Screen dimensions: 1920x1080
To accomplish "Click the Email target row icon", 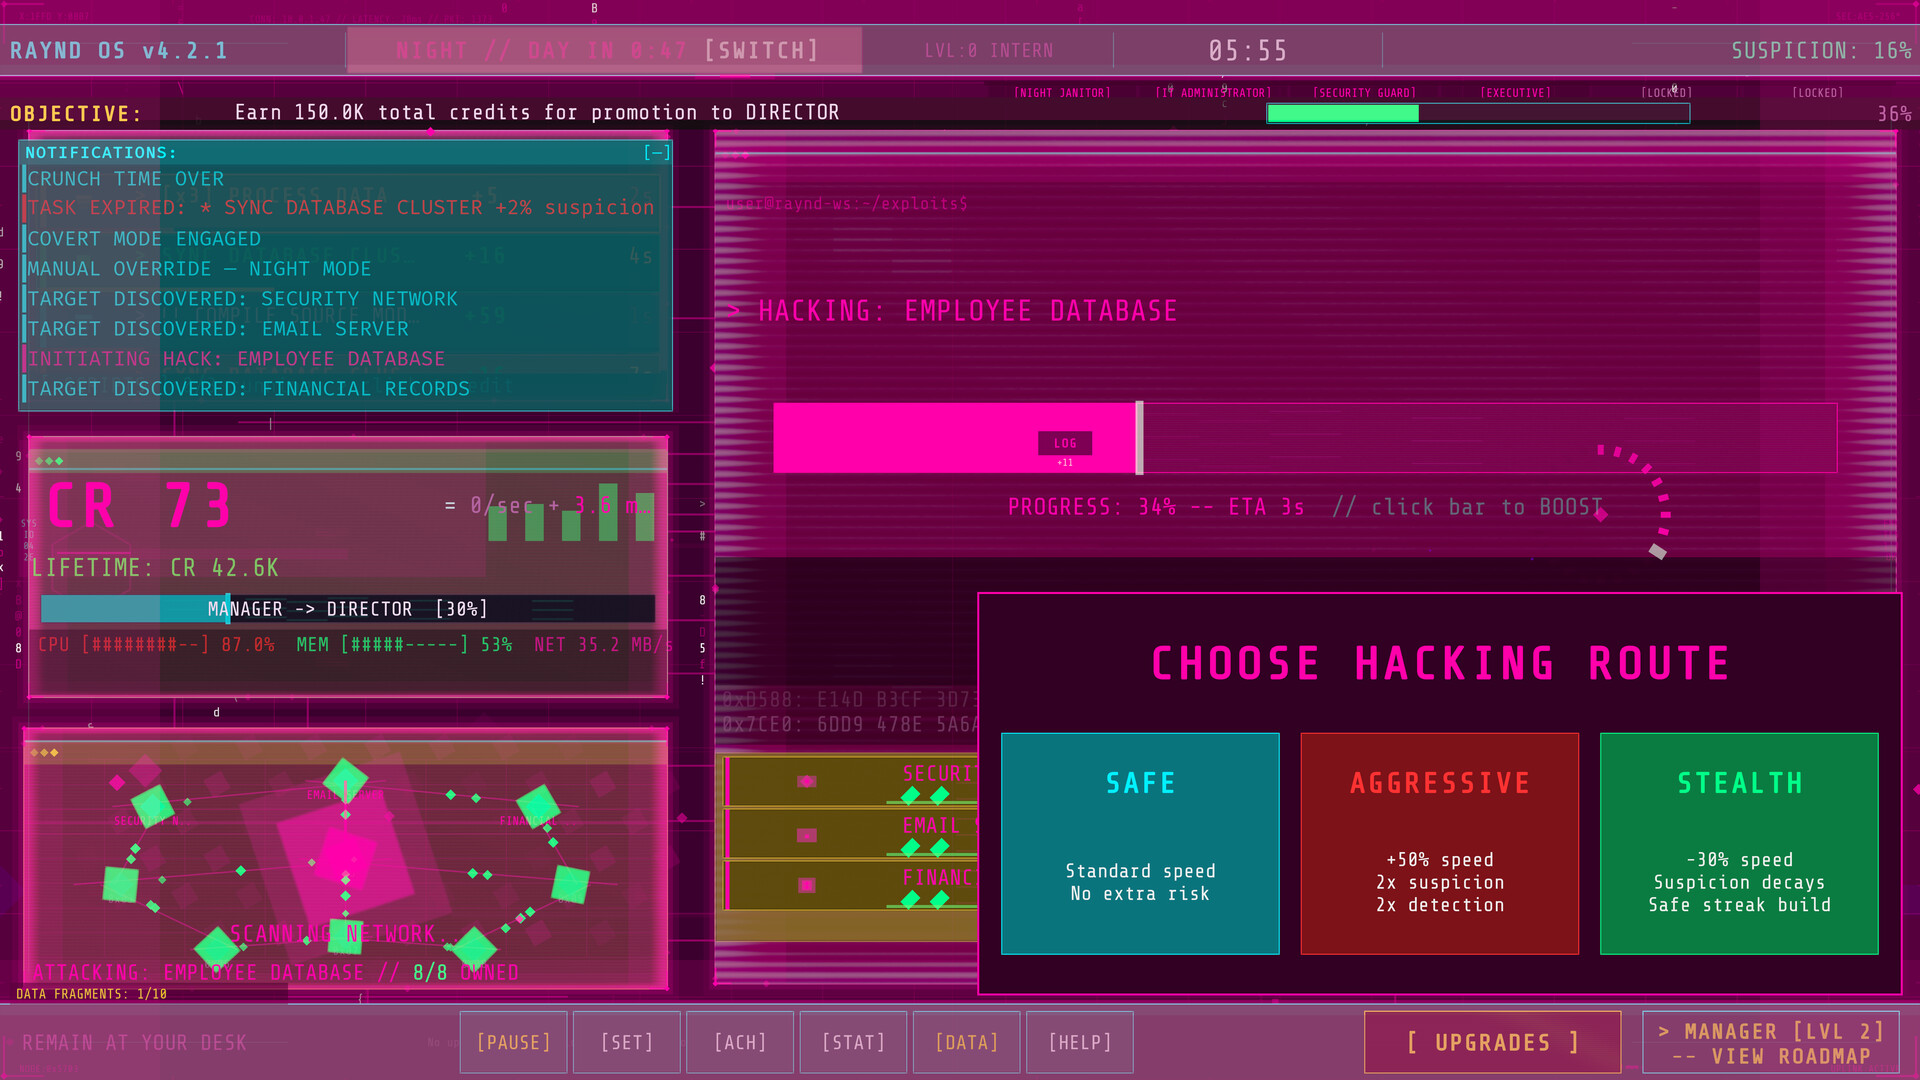I will pyautogui.click(x=807, y=834).
